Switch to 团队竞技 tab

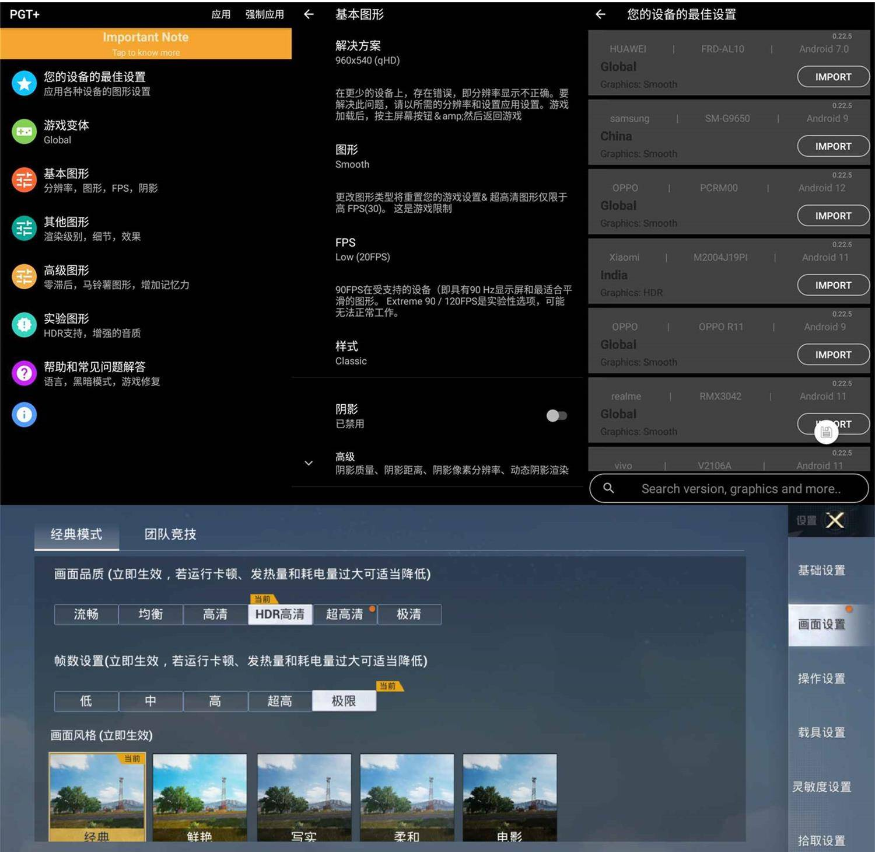click(170, 535)
